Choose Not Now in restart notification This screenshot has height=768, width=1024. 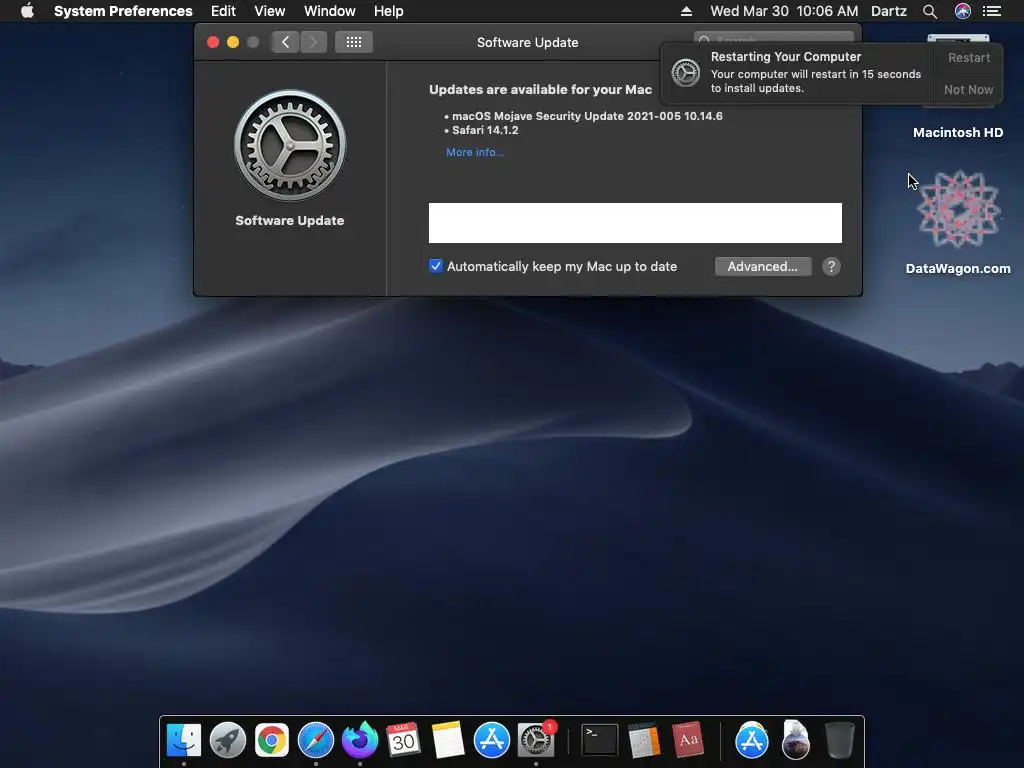coord(968,89)
